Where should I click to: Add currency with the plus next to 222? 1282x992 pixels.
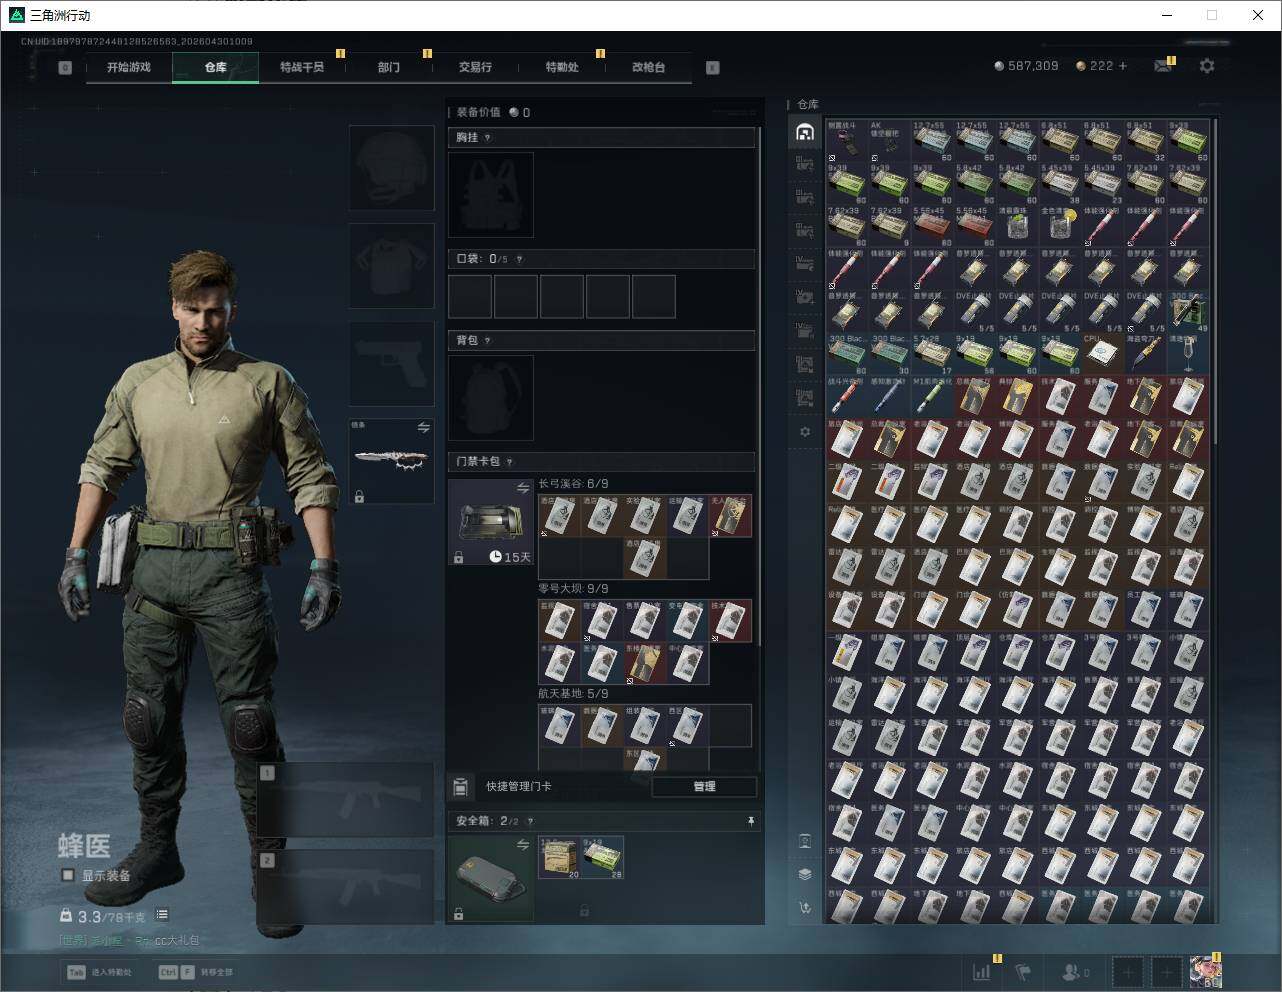[1123, 66]
